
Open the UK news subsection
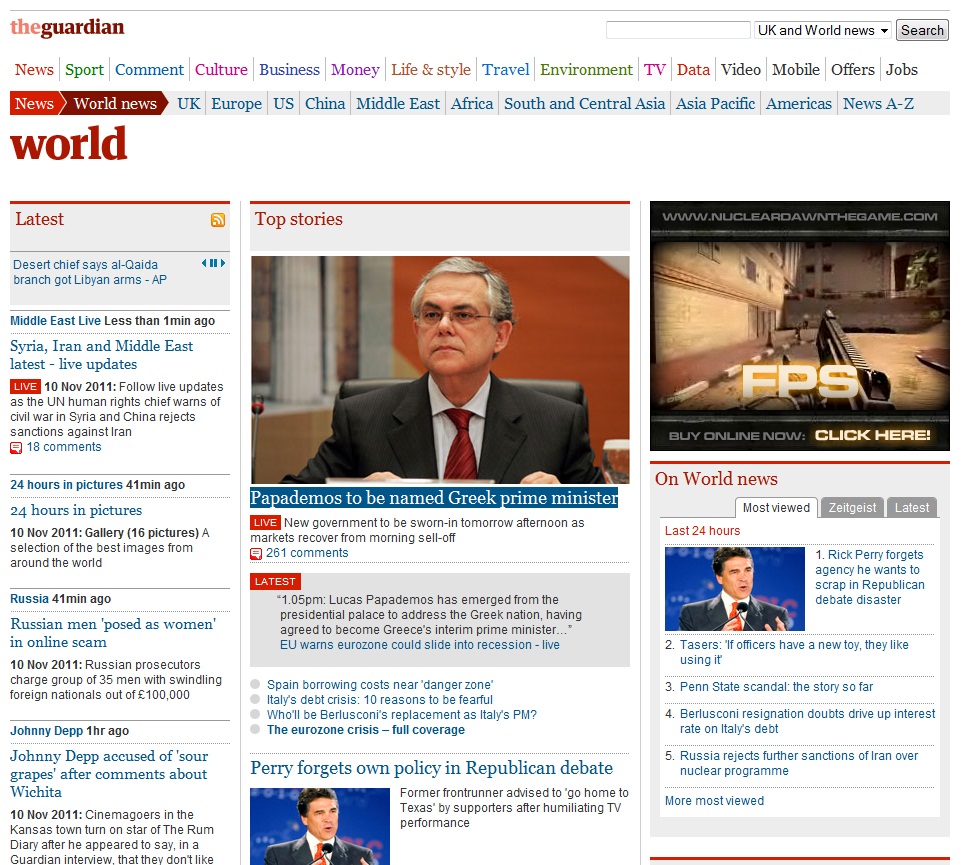coord(189,104)
